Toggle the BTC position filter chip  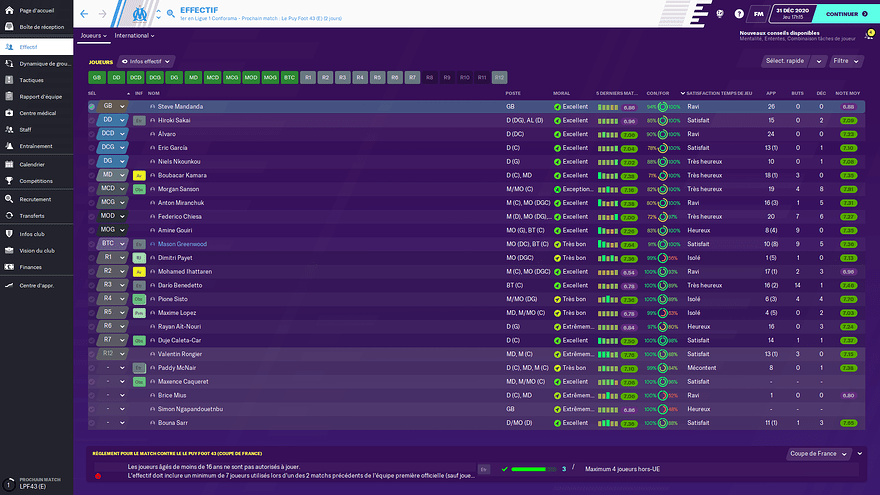(289, 77)
